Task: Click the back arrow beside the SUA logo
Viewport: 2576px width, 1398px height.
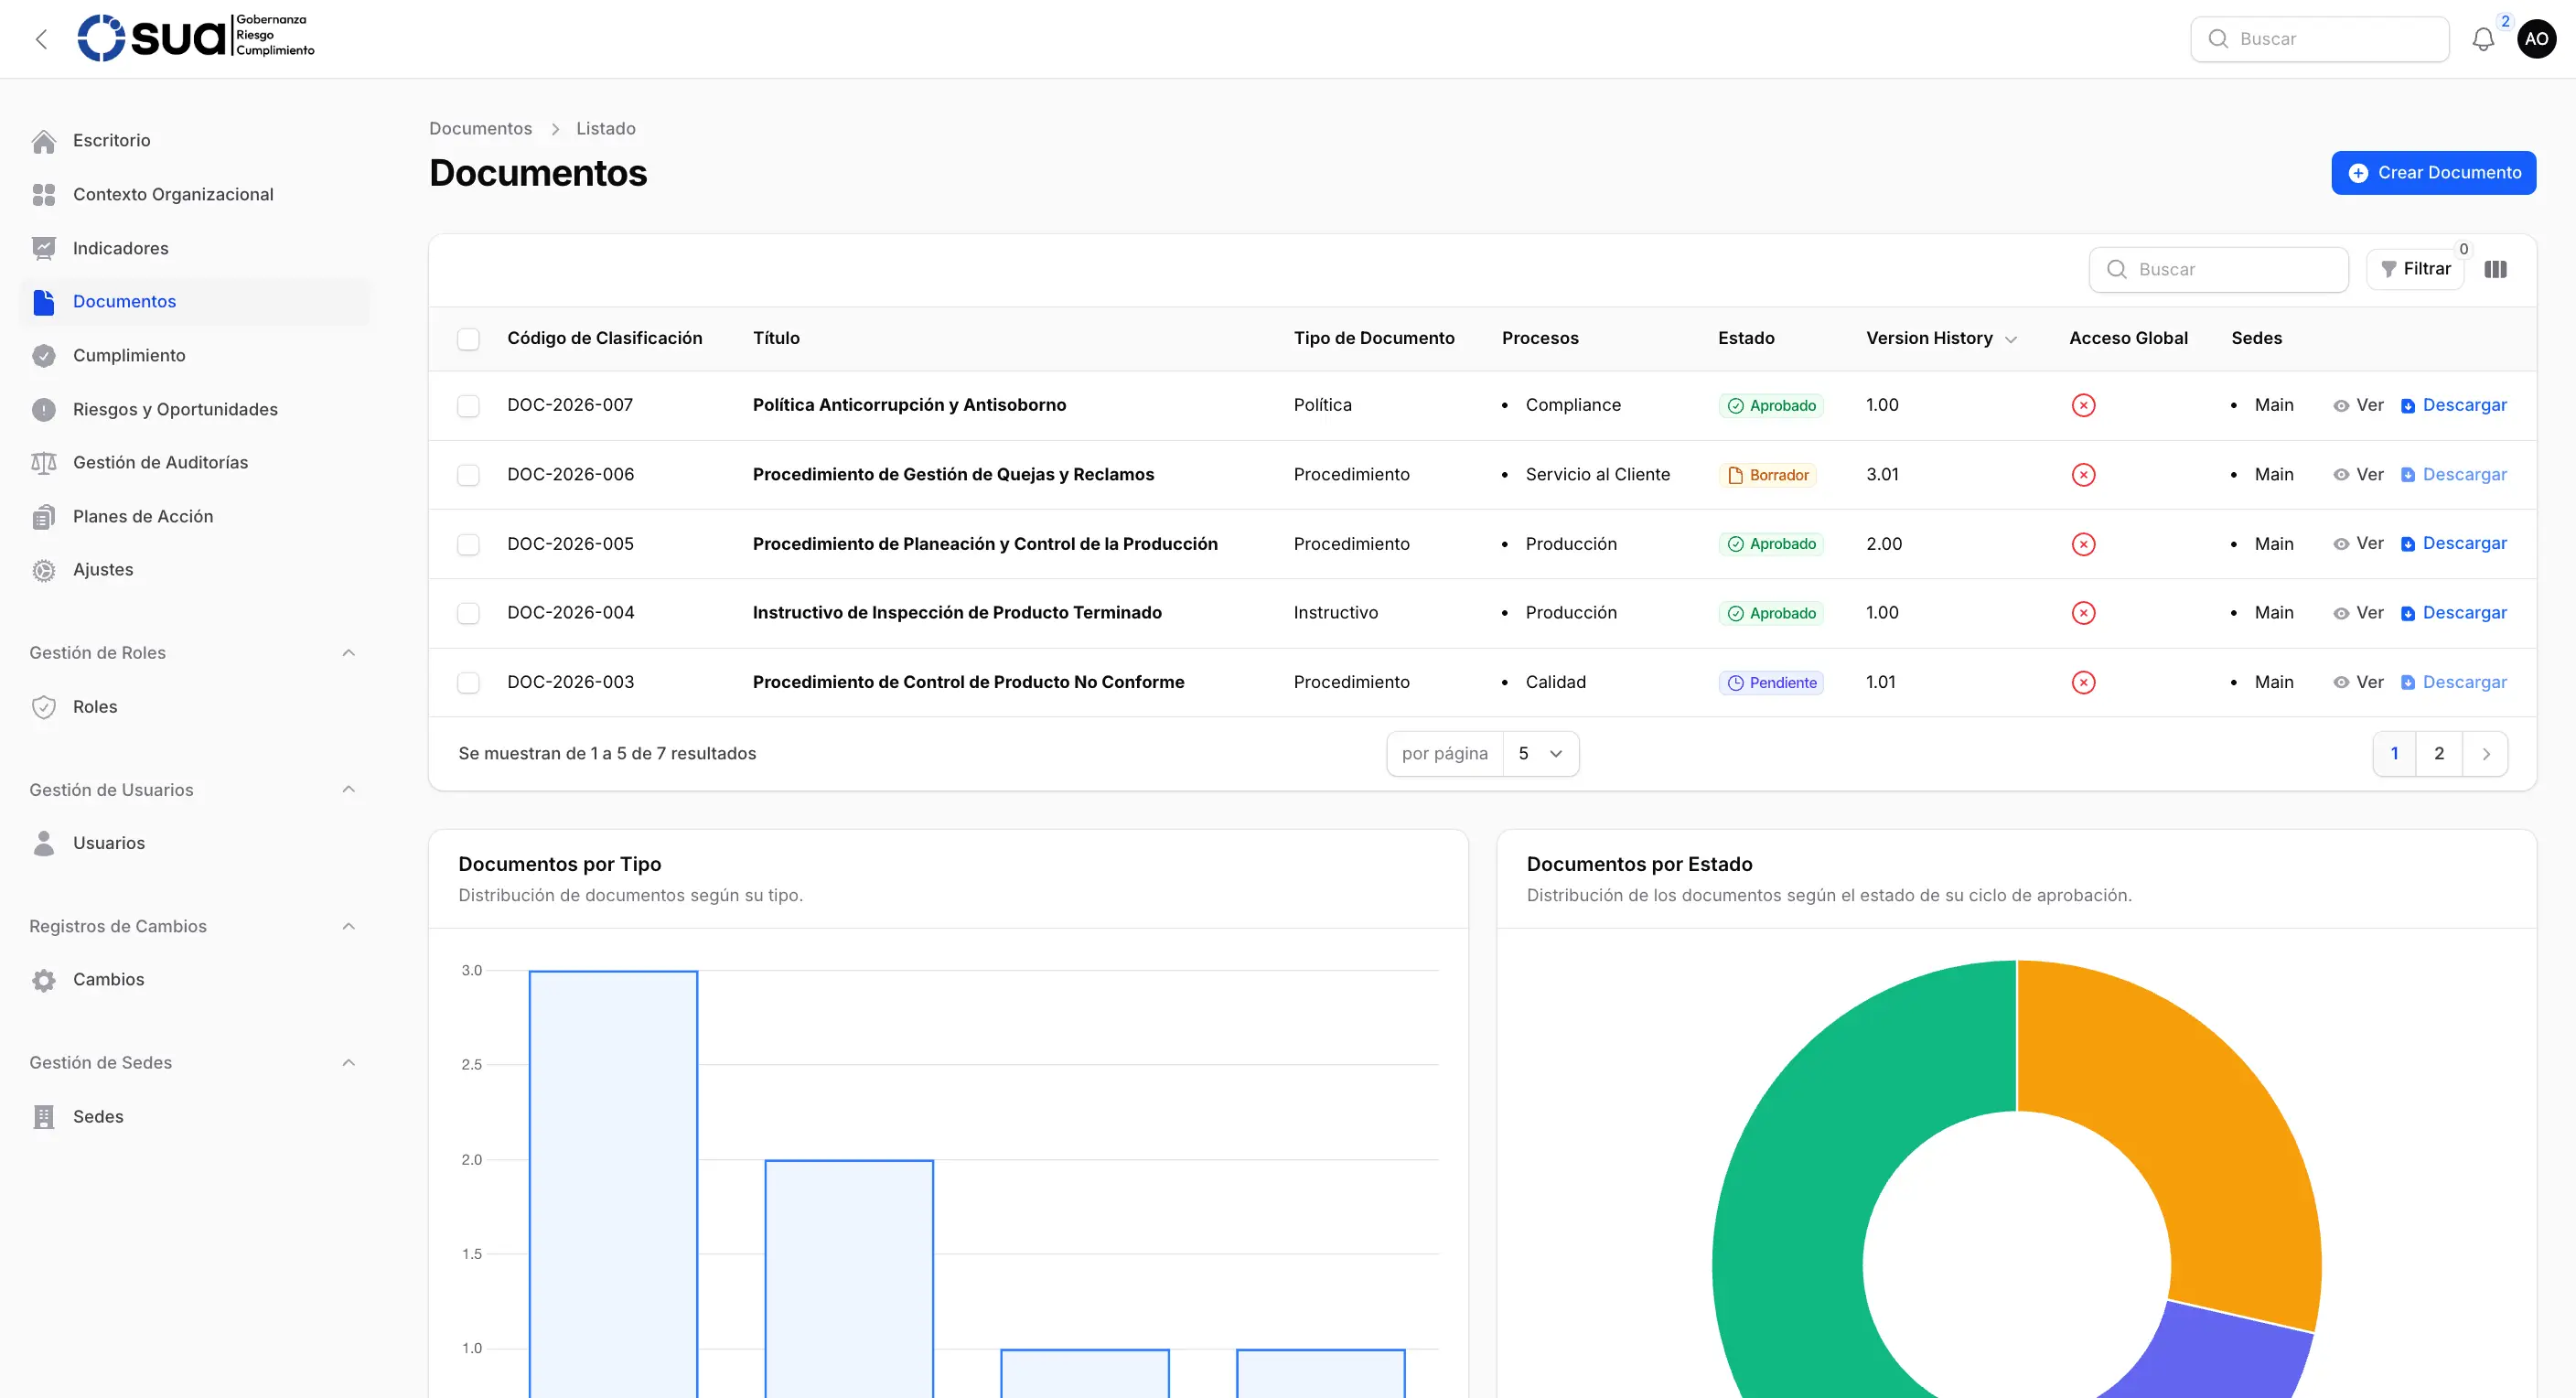Action: 41,39
